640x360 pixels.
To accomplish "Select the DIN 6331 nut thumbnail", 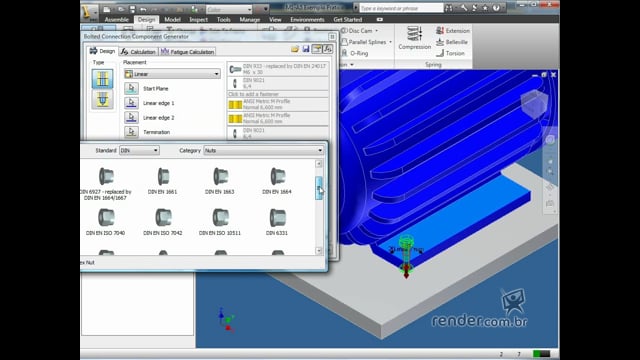I will [277, 222].
